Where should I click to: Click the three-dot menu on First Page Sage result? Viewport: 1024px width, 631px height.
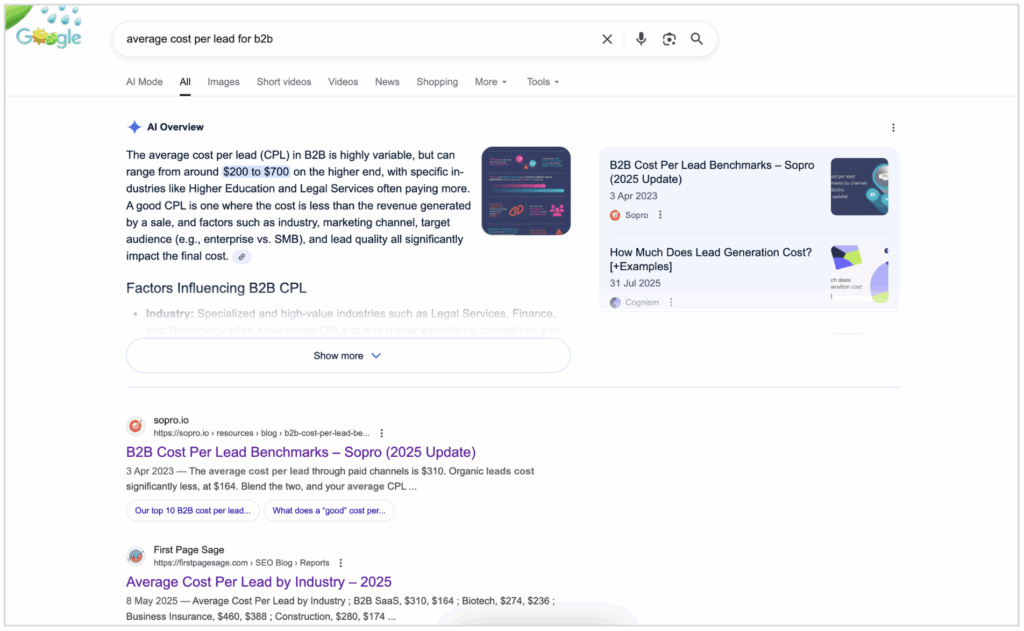(x=340, y=563)
